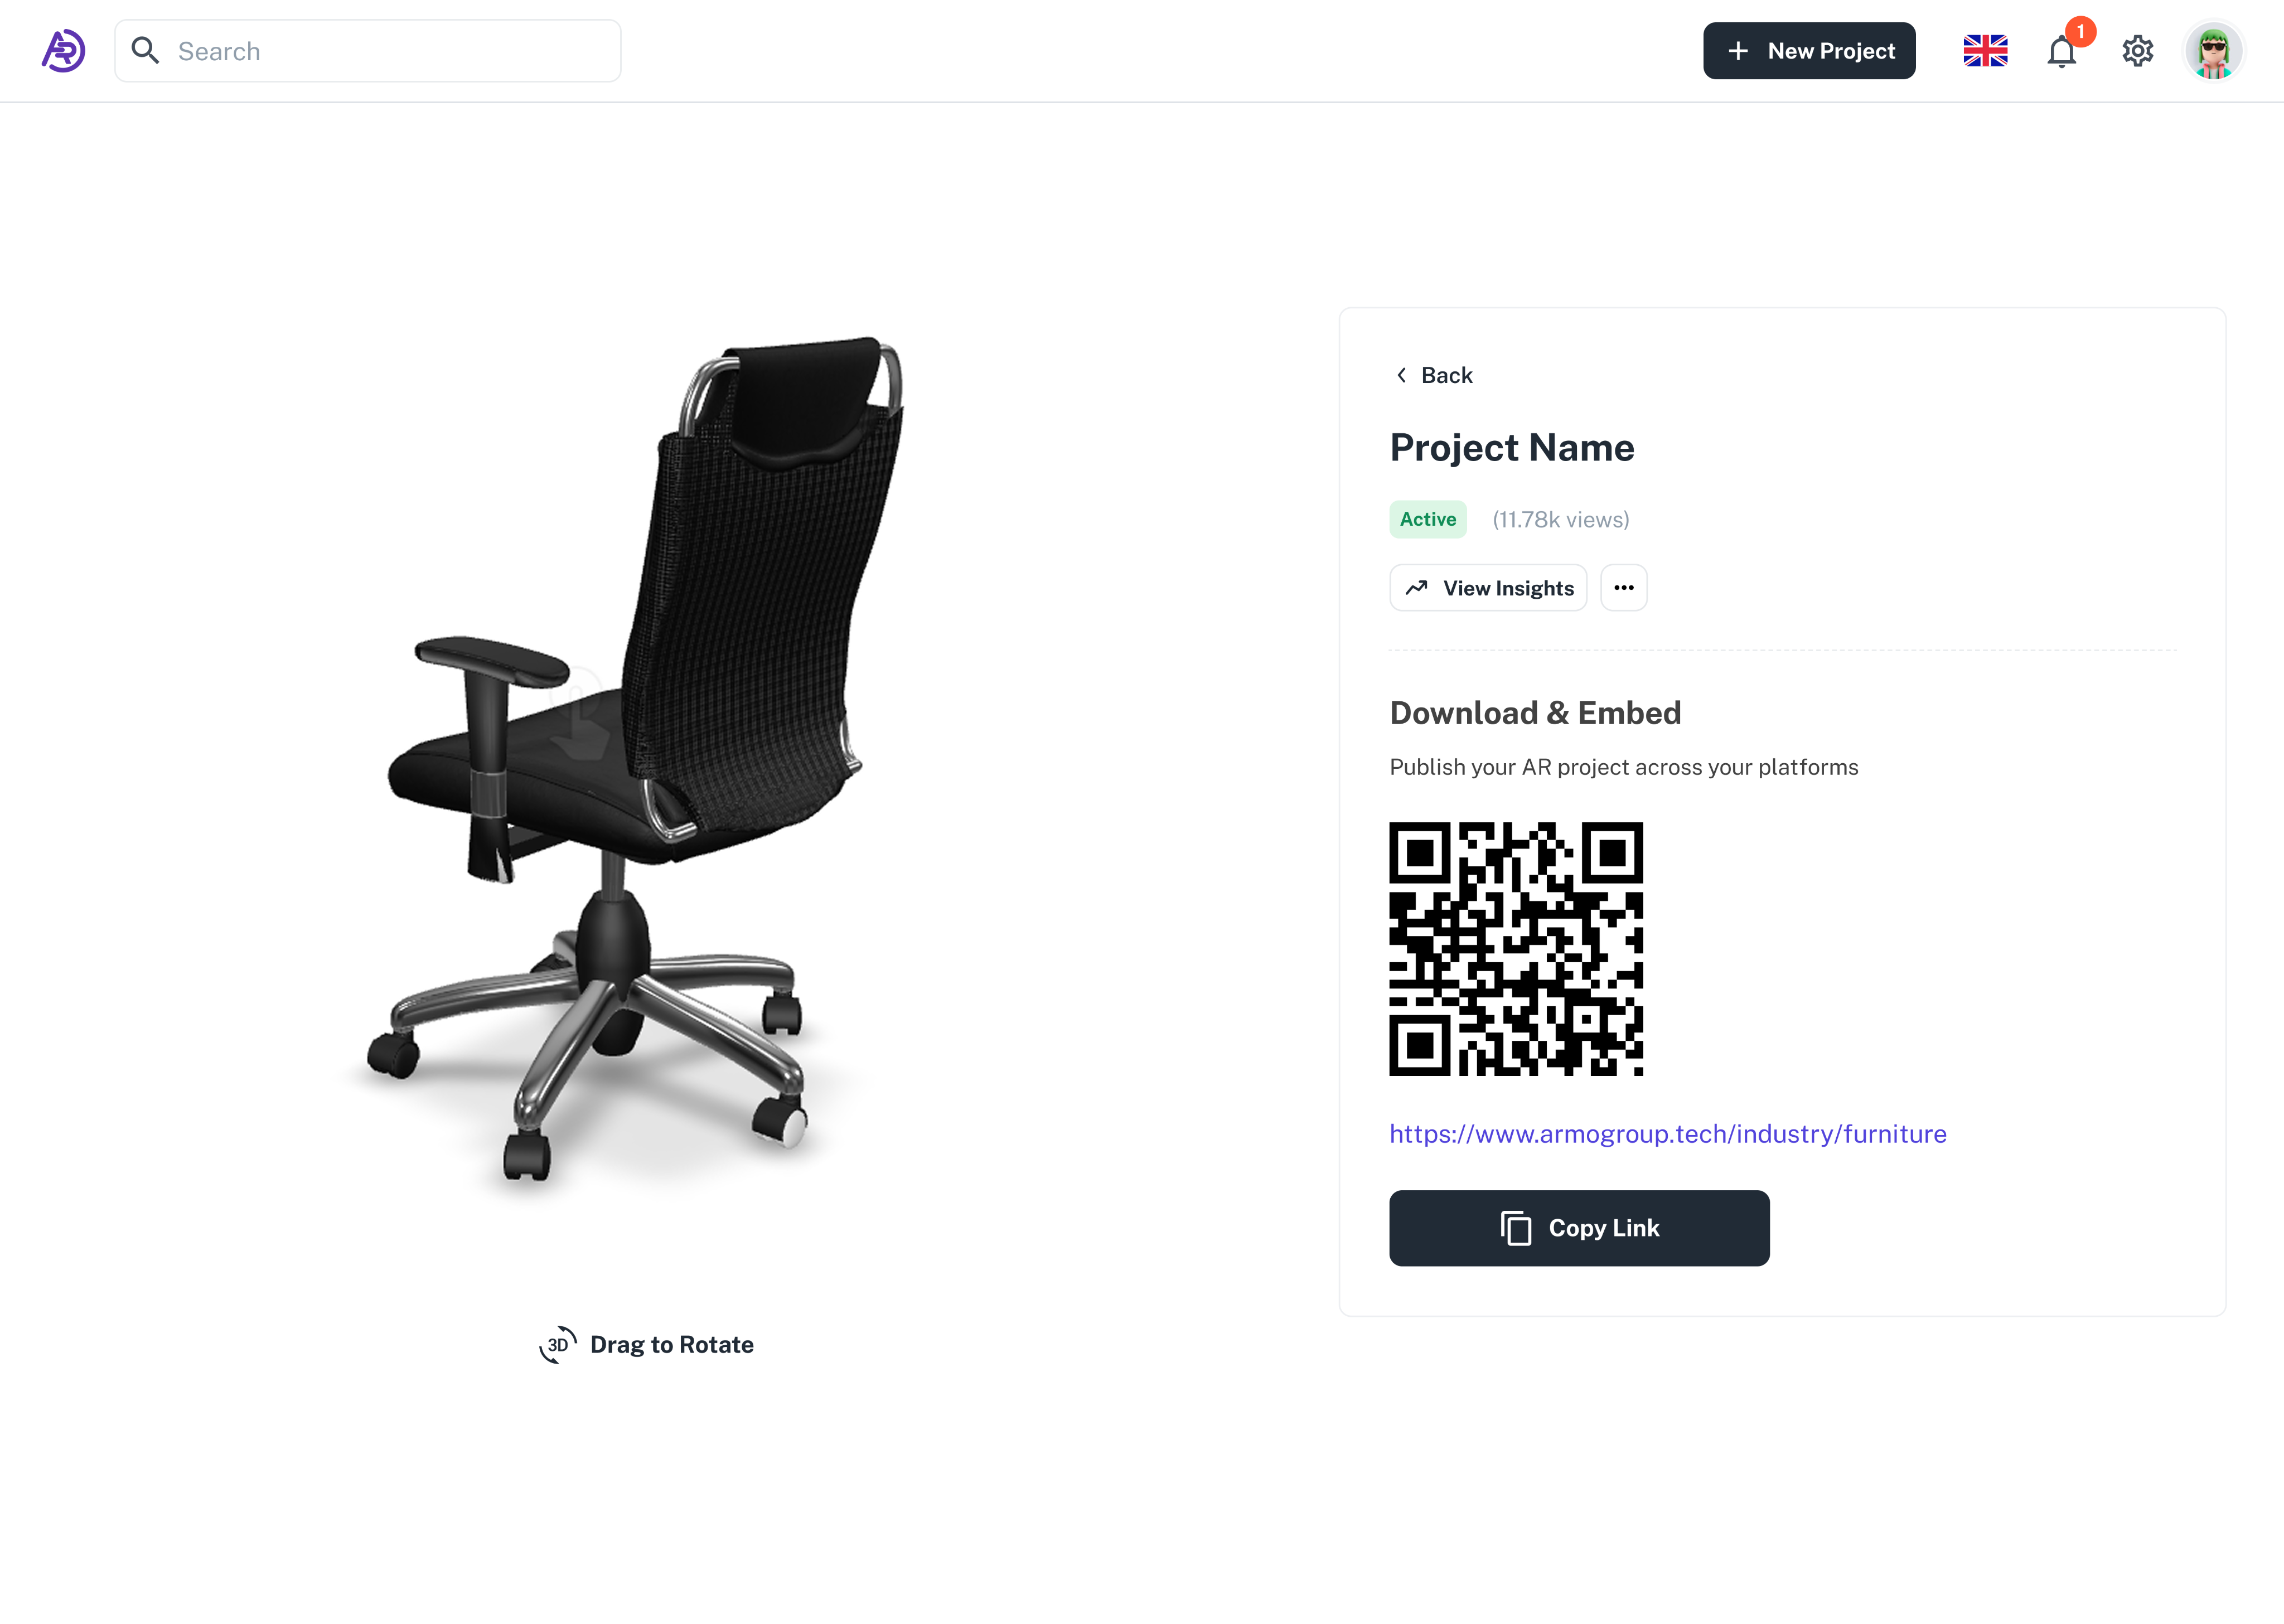Click the magnifier icon in search bar
This screenshot has height=1624, width=2284.
tap(146, 51)
